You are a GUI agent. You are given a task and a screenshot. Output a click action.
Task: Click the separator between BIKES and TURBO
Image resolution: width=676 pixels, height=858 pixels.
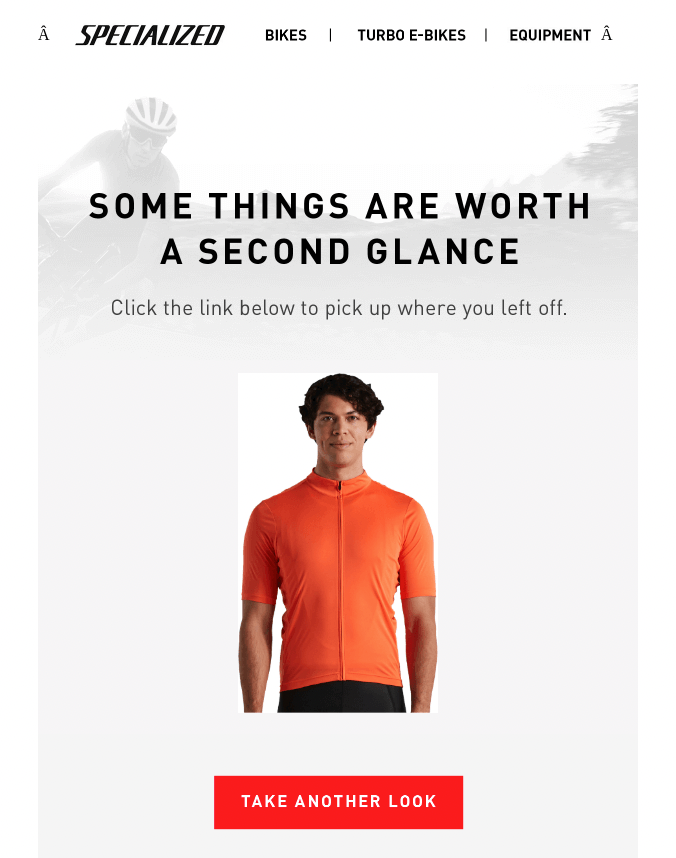tap(331, 36)
